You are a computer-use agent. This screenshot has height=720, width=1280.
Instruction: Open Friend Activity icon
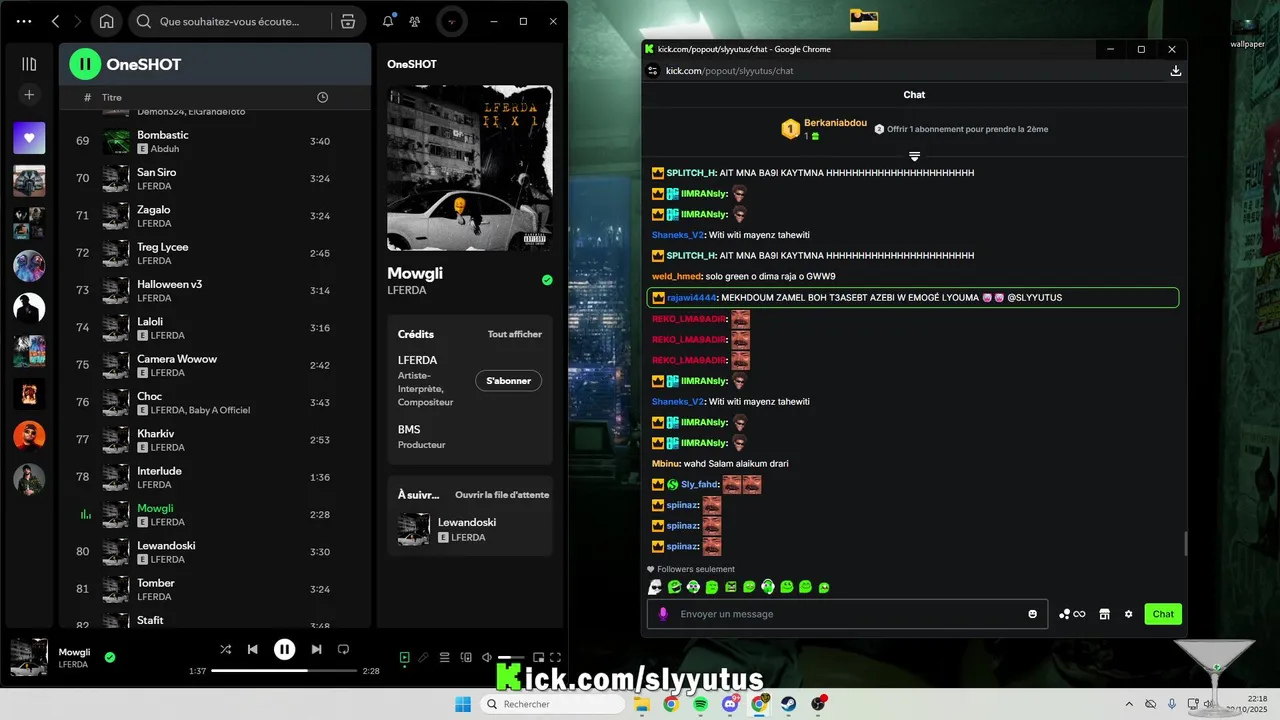click(x=415, y=21)
